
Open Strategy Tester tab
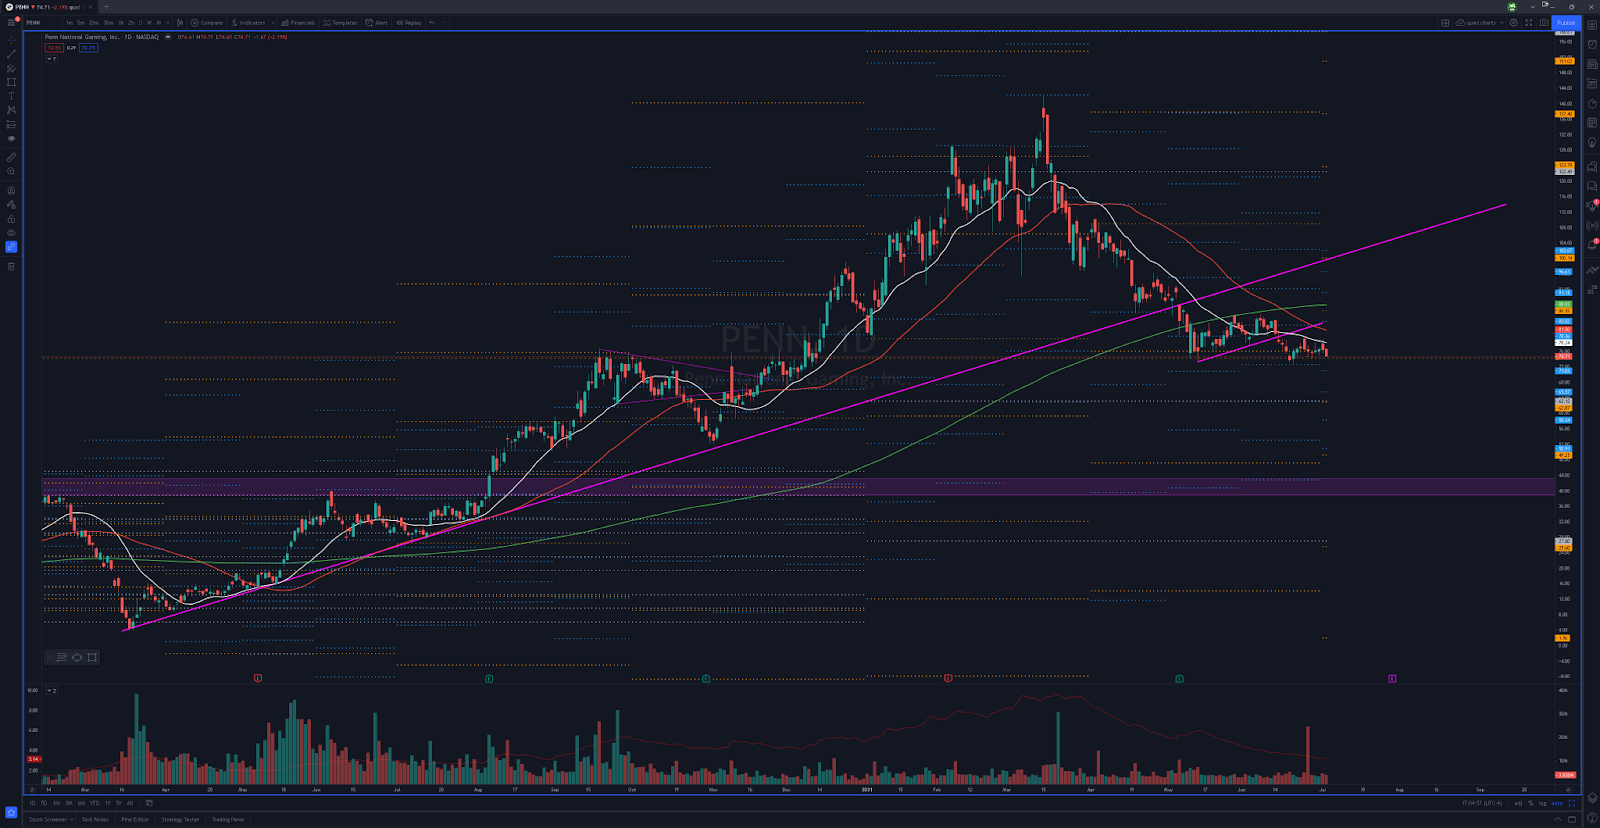[180, 820]
